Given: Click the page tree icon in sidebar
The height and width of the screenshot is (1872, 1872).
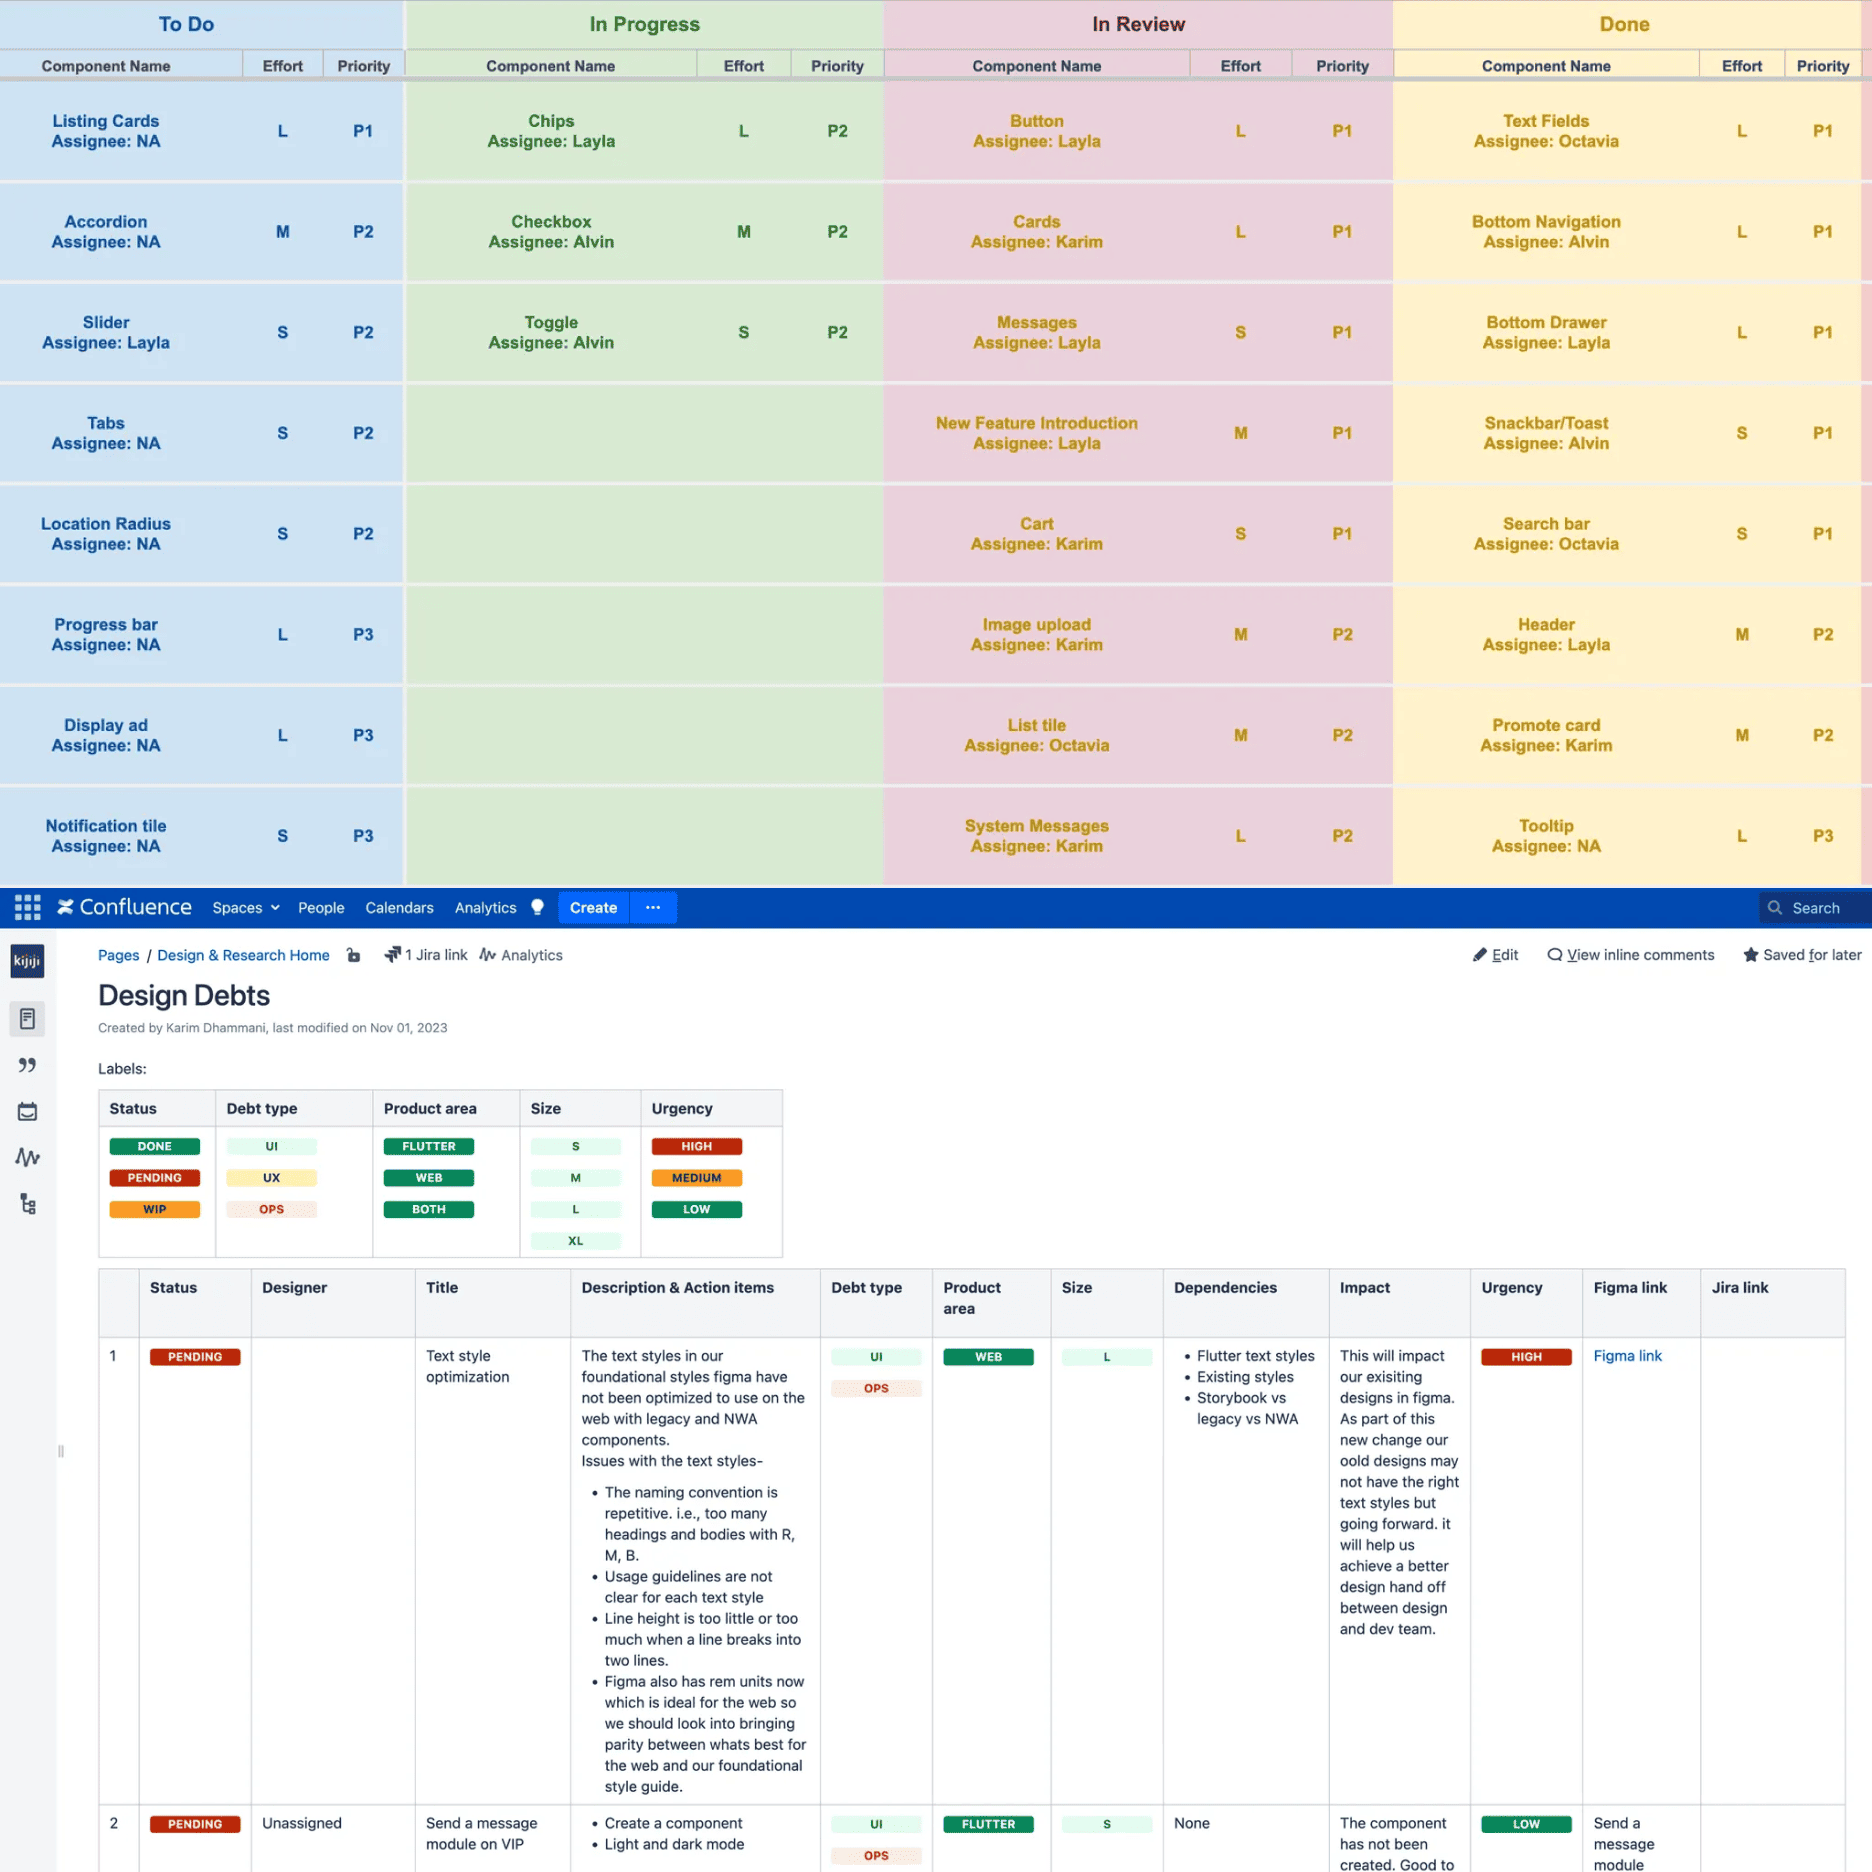Looking at the screenshot, I should 27,1204.
